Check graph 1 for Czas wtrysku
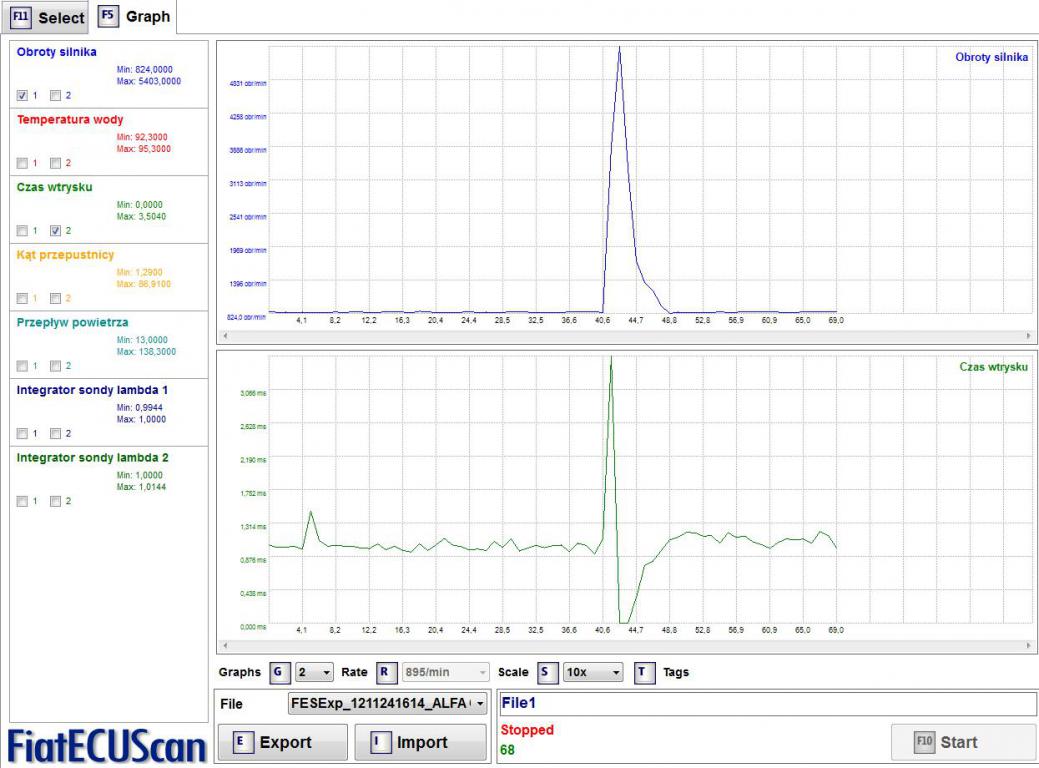The image size is (1039, 768). pos(23,231)
